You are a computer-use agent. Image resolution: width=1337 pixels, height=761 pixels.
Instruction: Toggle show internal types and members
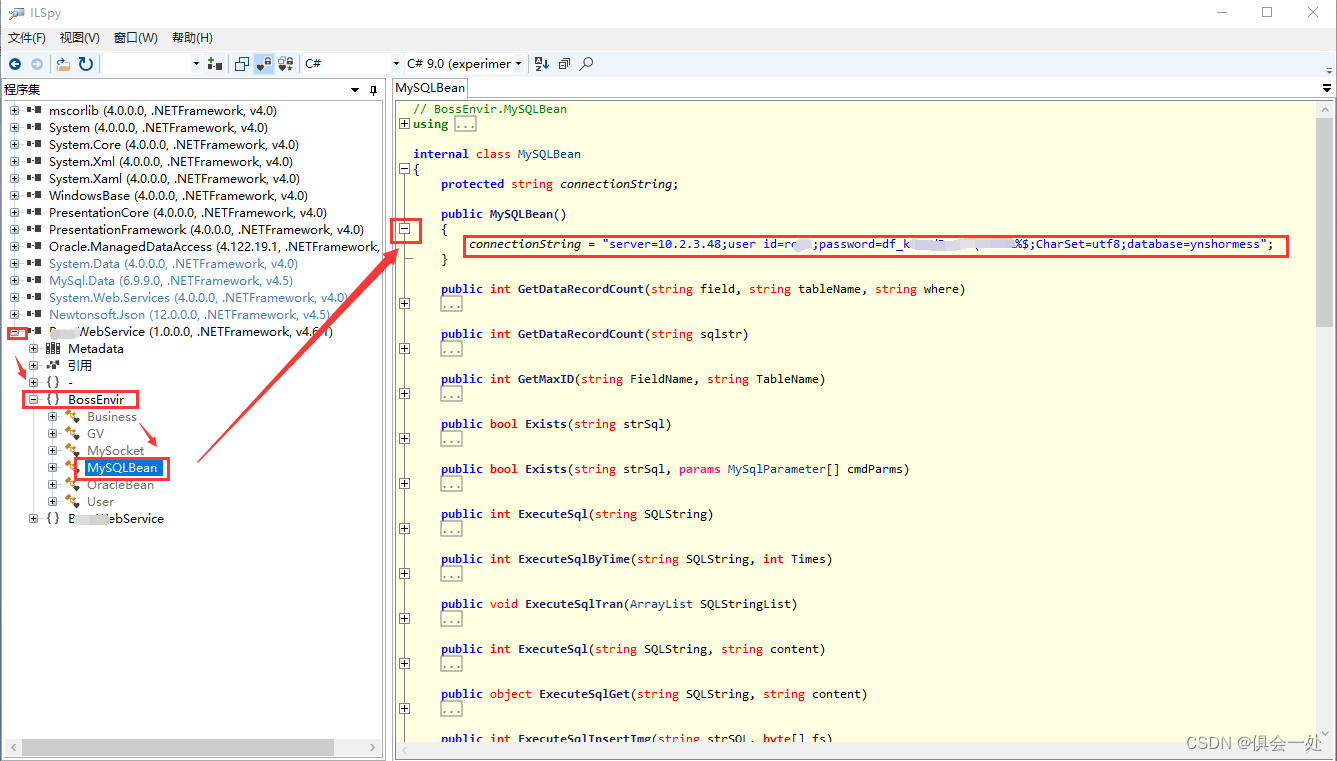point(264,64)
